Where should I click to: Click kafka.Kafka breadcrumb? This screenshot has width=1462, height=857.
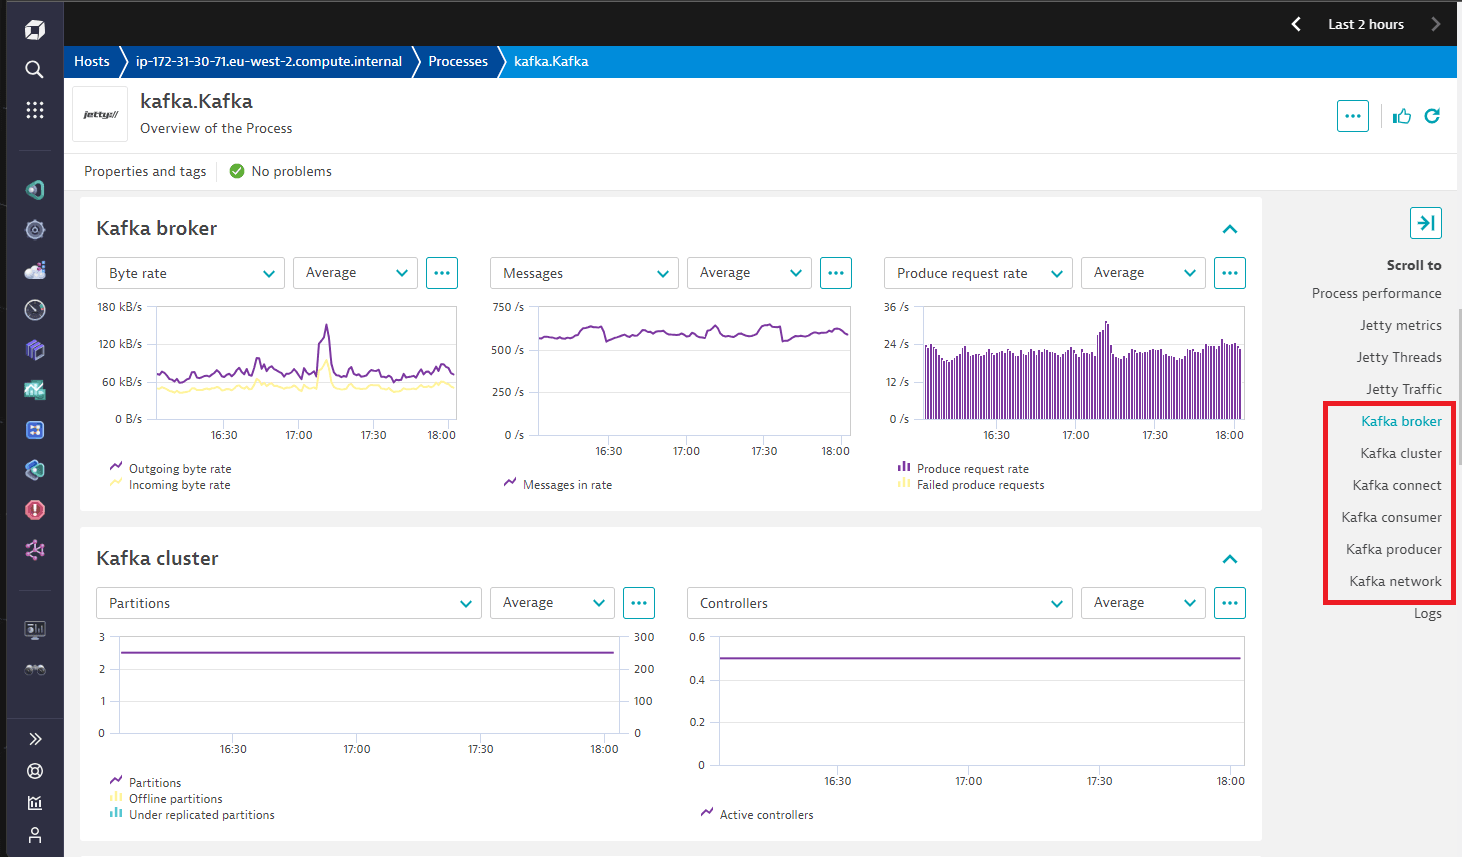pos(551,61)
